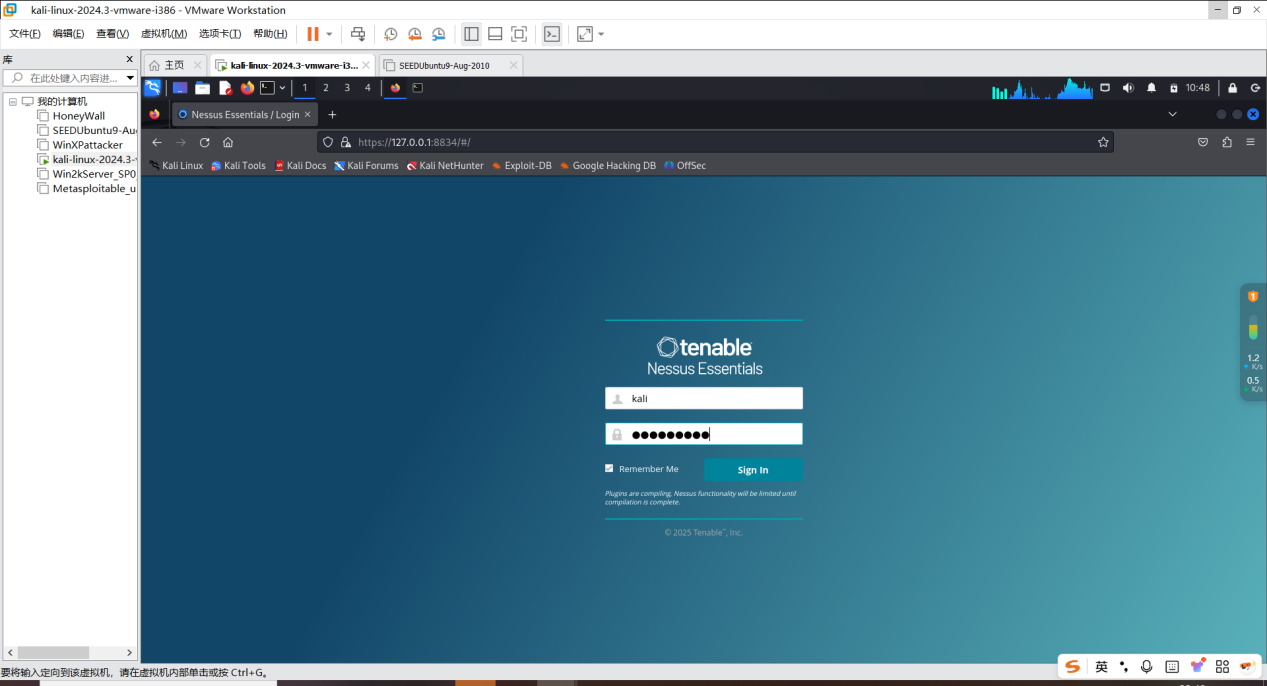This screenshot has height=686, width=1267.
Task: Open the Kali applications menu dragon icon
Action: point(152,88)
